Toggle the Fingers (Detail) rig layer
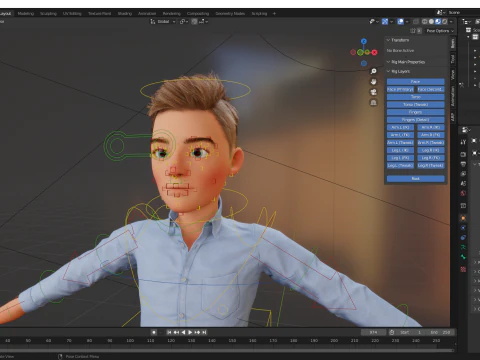Screen dimensions: 480x360 click(415, 120)
